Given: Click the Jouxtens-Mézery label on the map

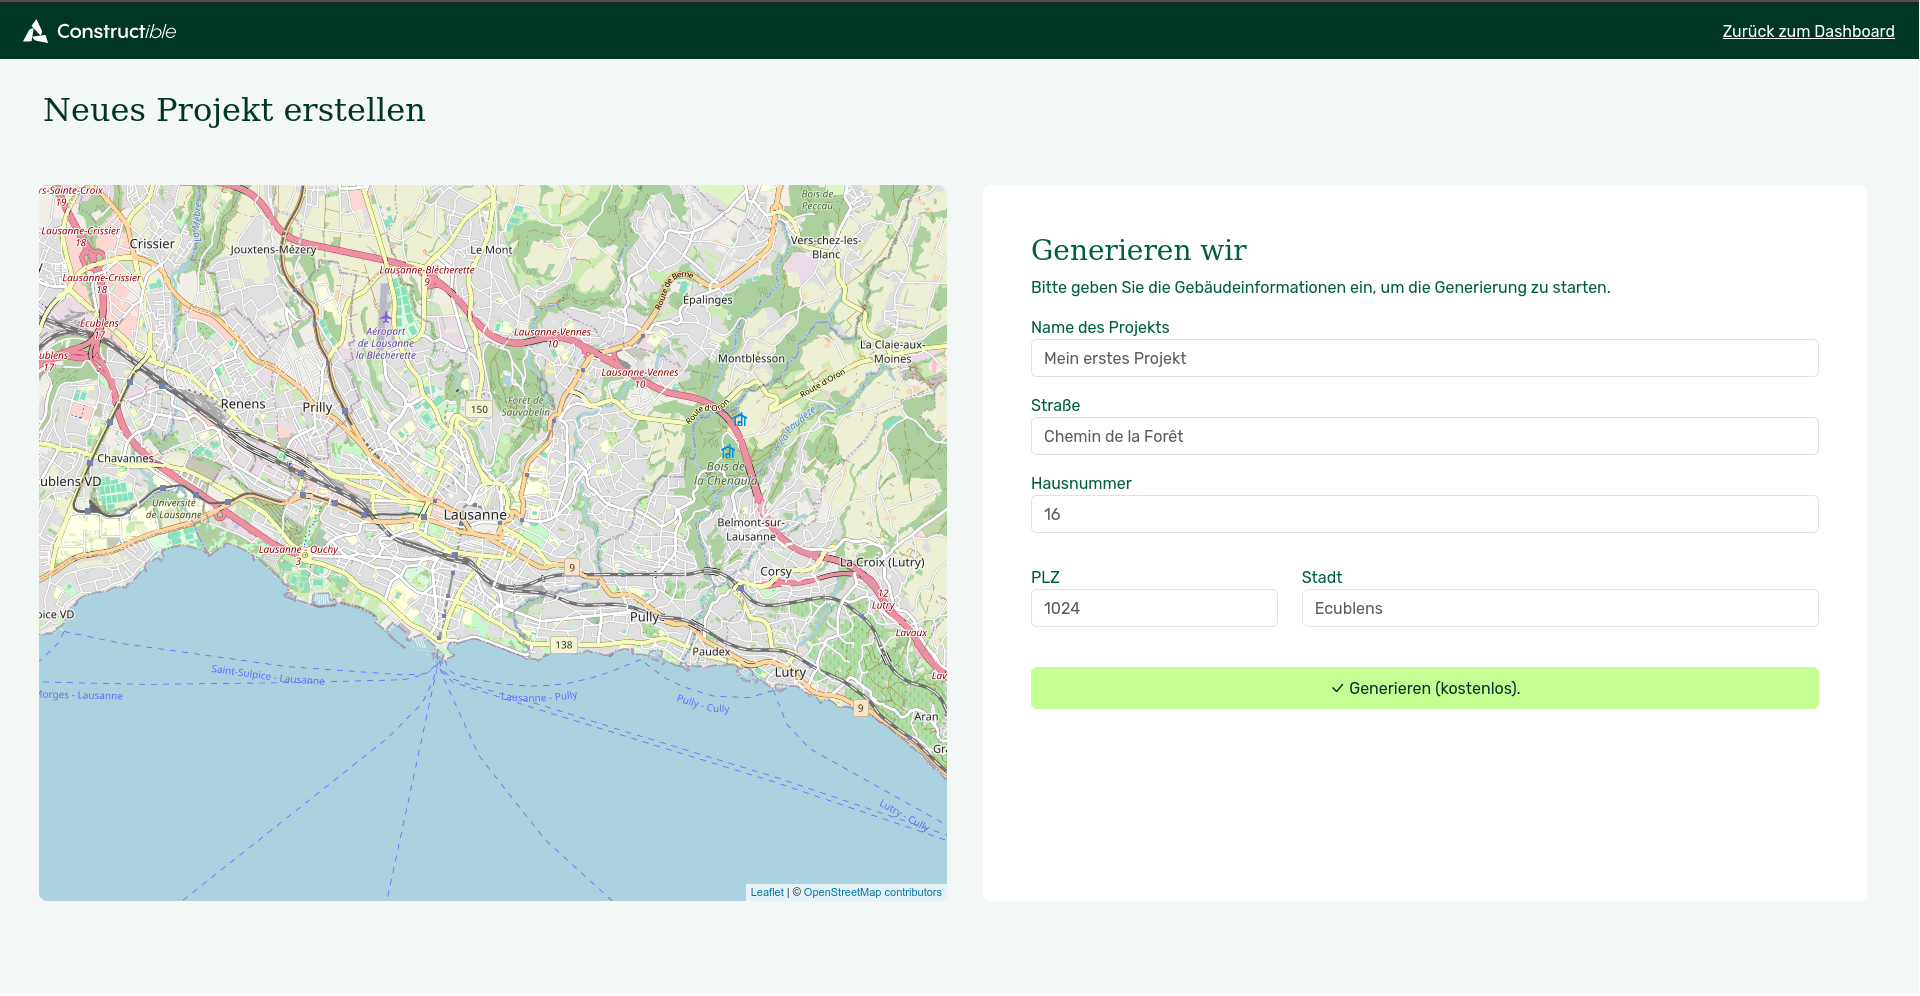Looking at the screenshot, I should pos(273,250).
